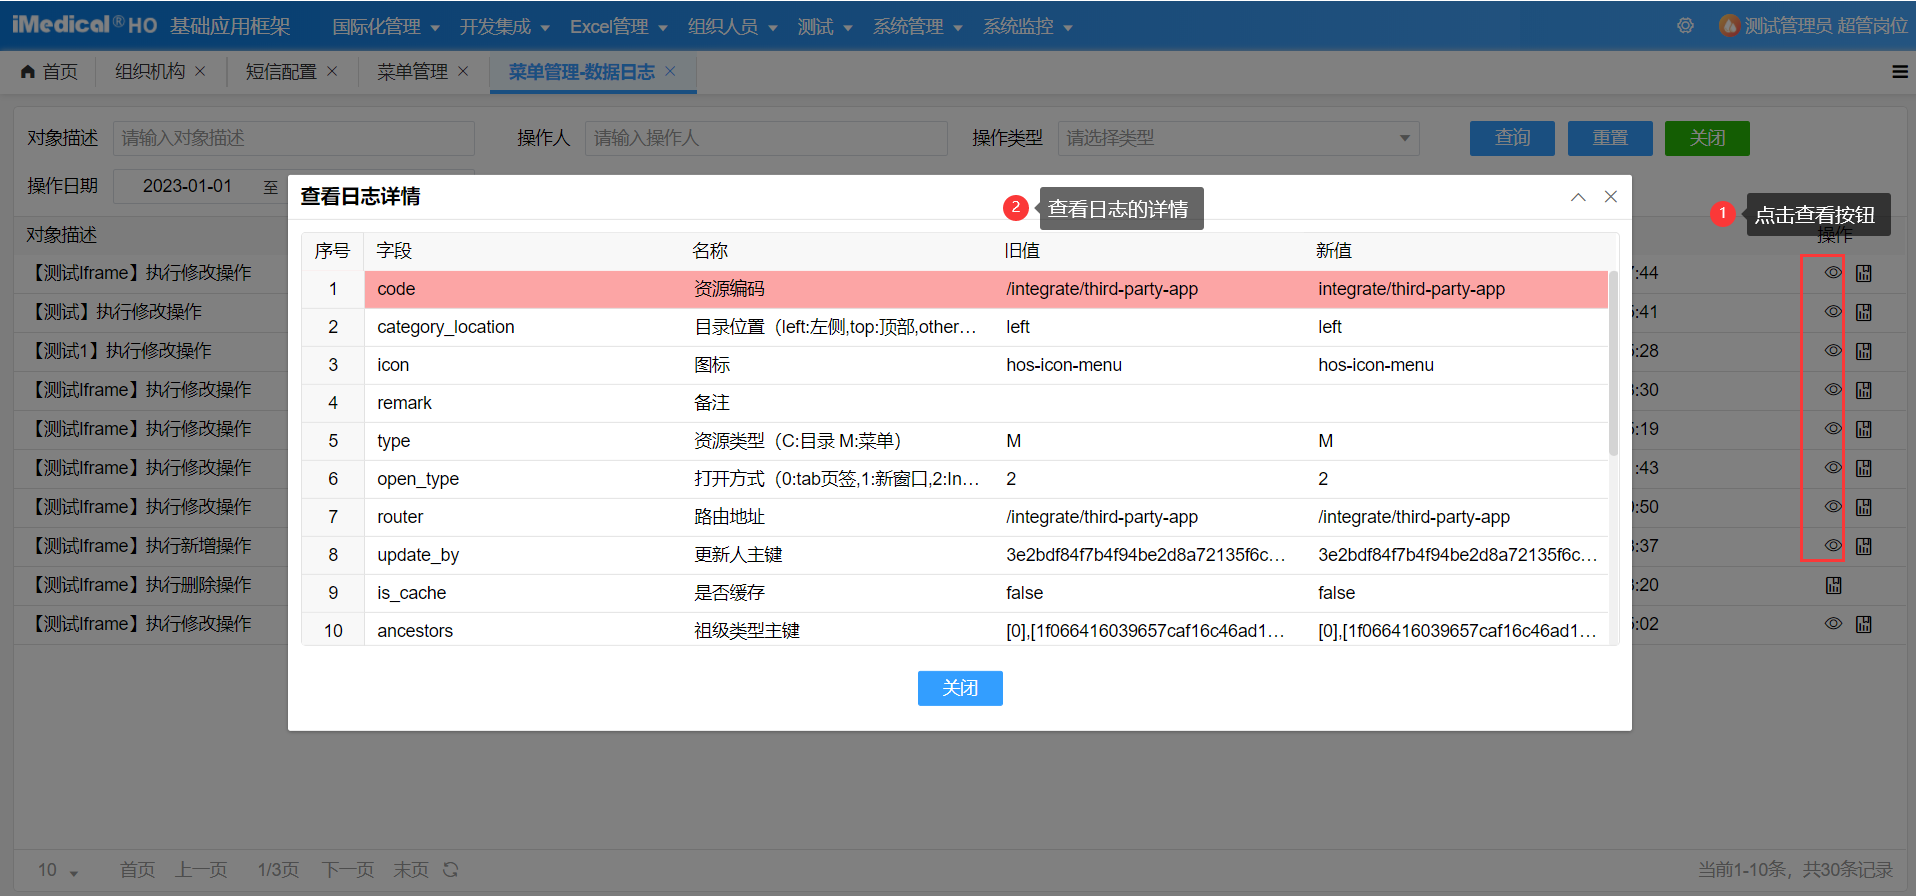The image size is (1916, 896).
Task: Go to 末页 in the pagination
Action: pos(411,870)
